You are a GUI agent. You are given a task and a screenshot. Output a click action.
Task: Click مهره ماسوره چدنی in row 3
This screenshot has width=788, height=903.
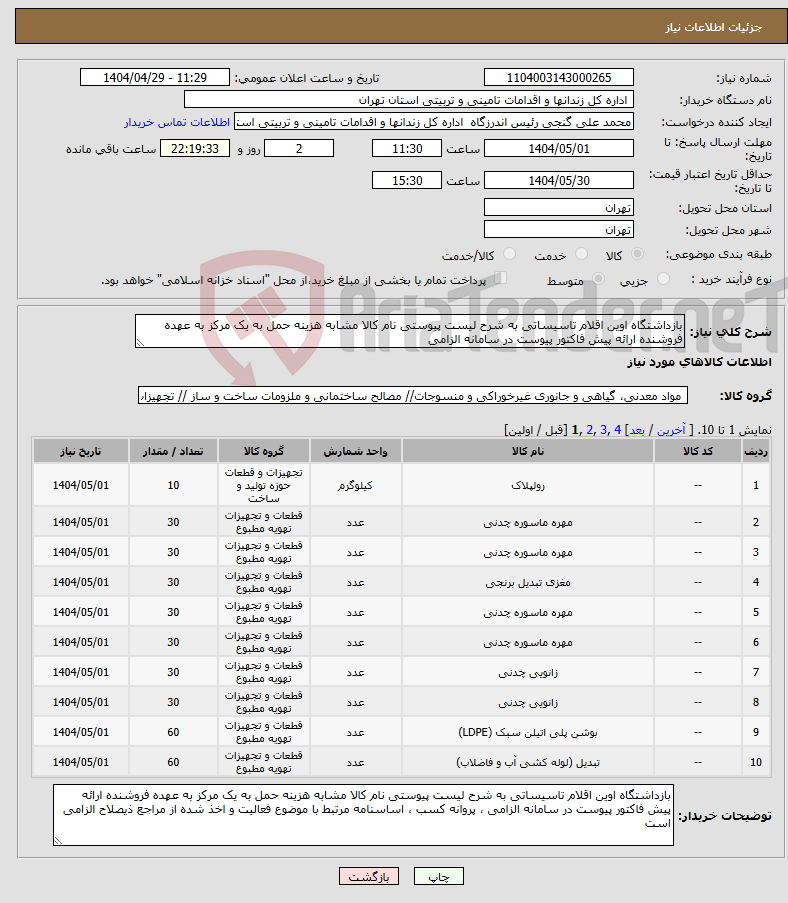(x=528, y=552)
